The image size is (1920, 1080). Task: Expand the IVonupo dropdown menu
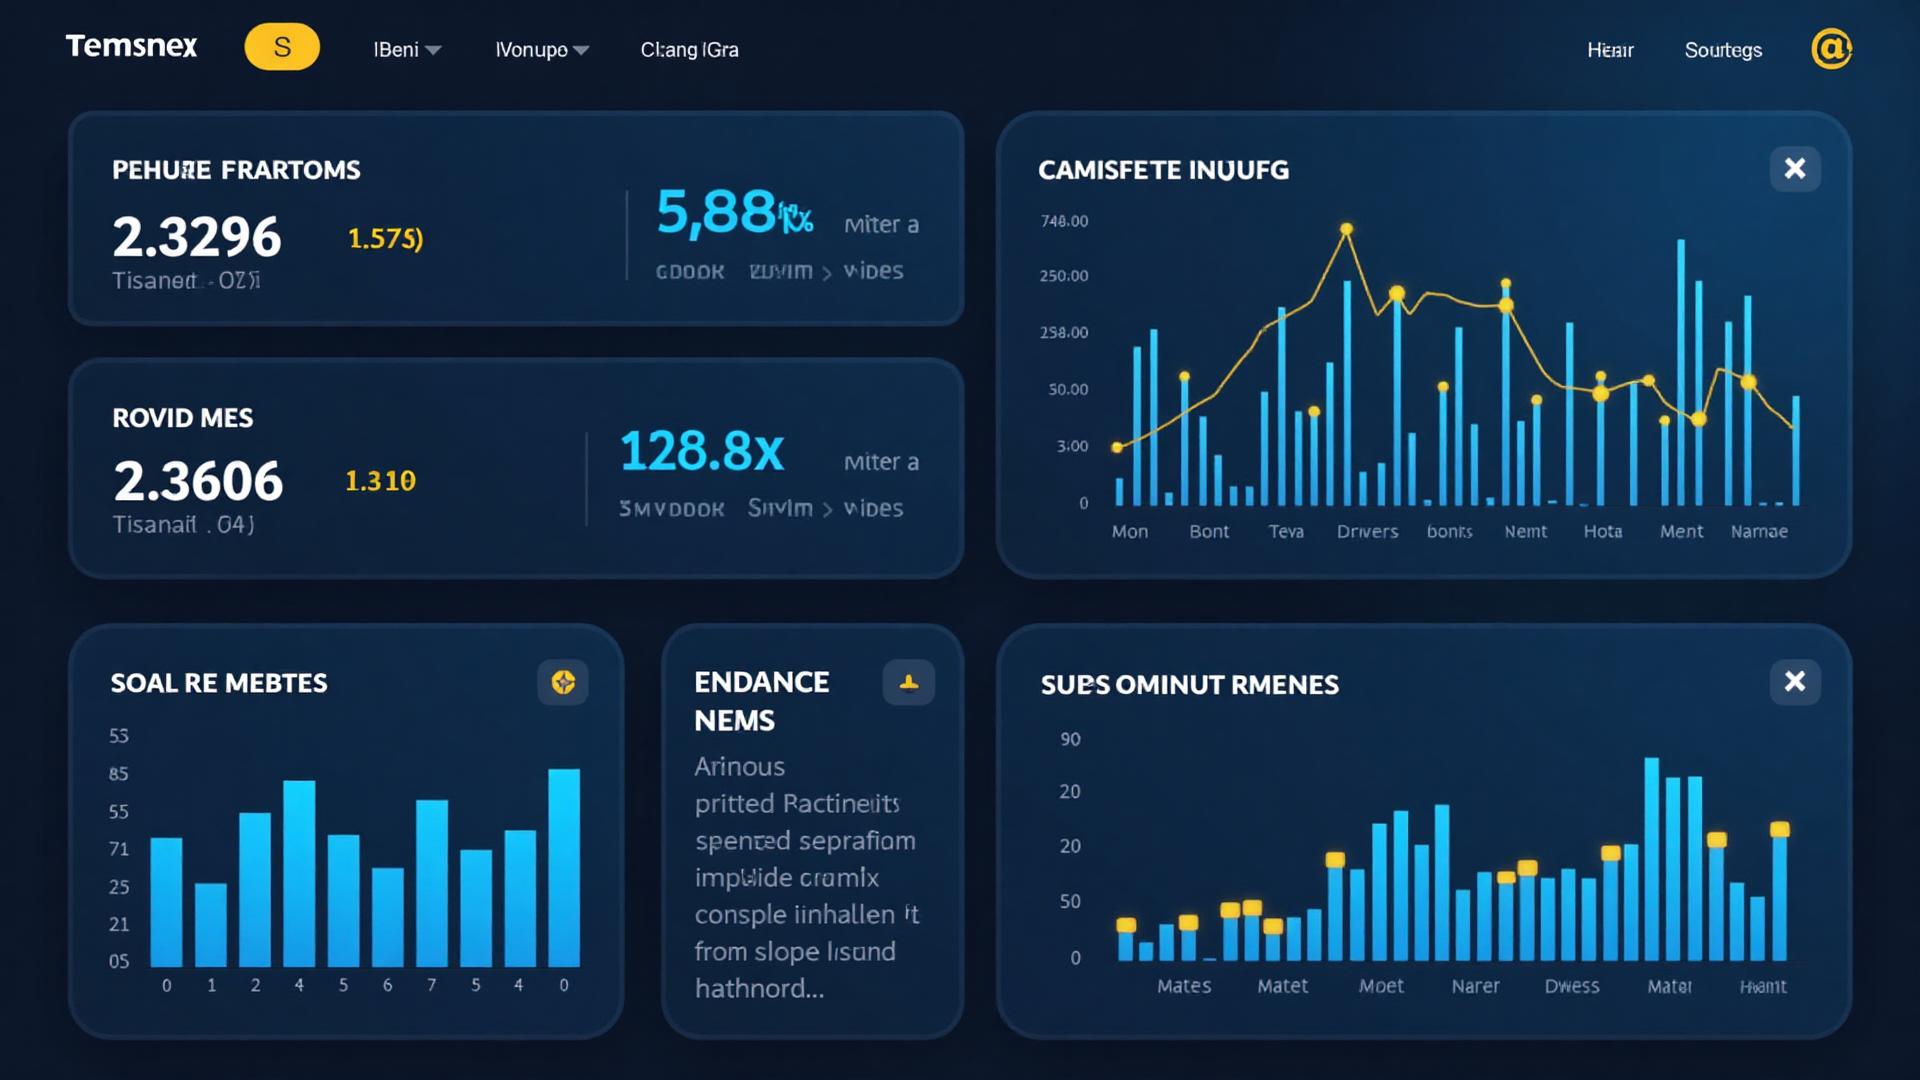point(541,50)
